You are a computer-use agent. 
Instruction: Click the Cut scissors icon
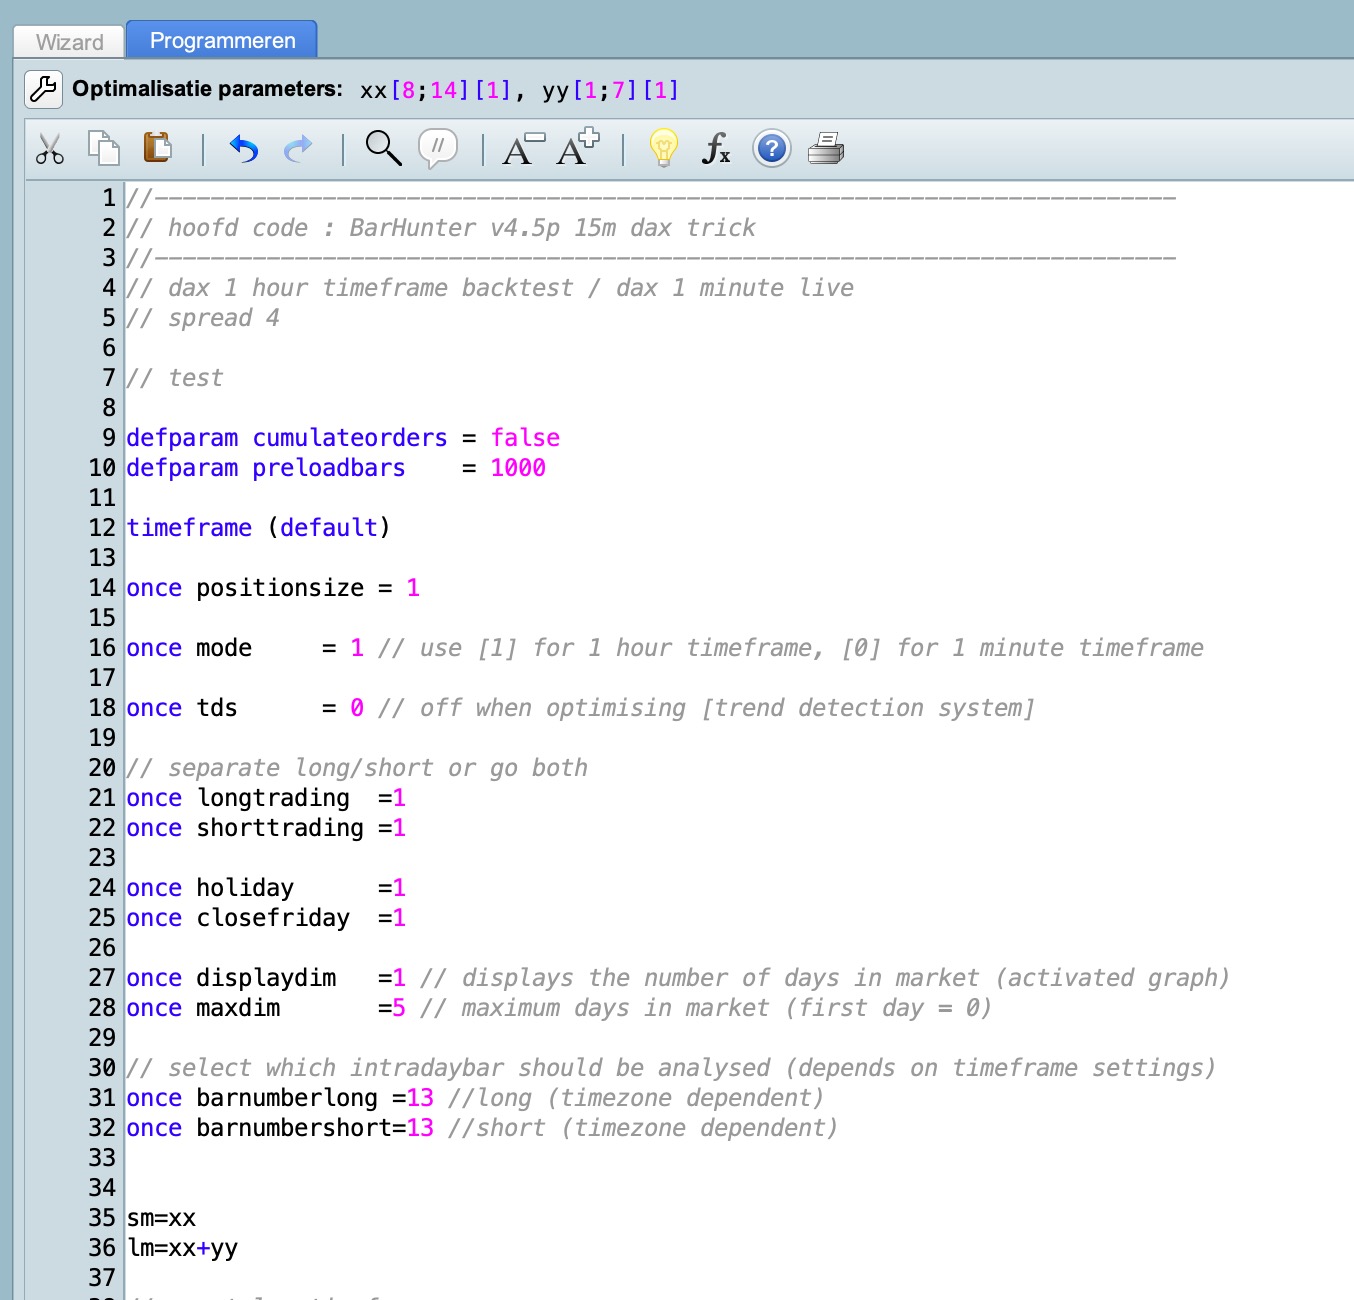49,149
